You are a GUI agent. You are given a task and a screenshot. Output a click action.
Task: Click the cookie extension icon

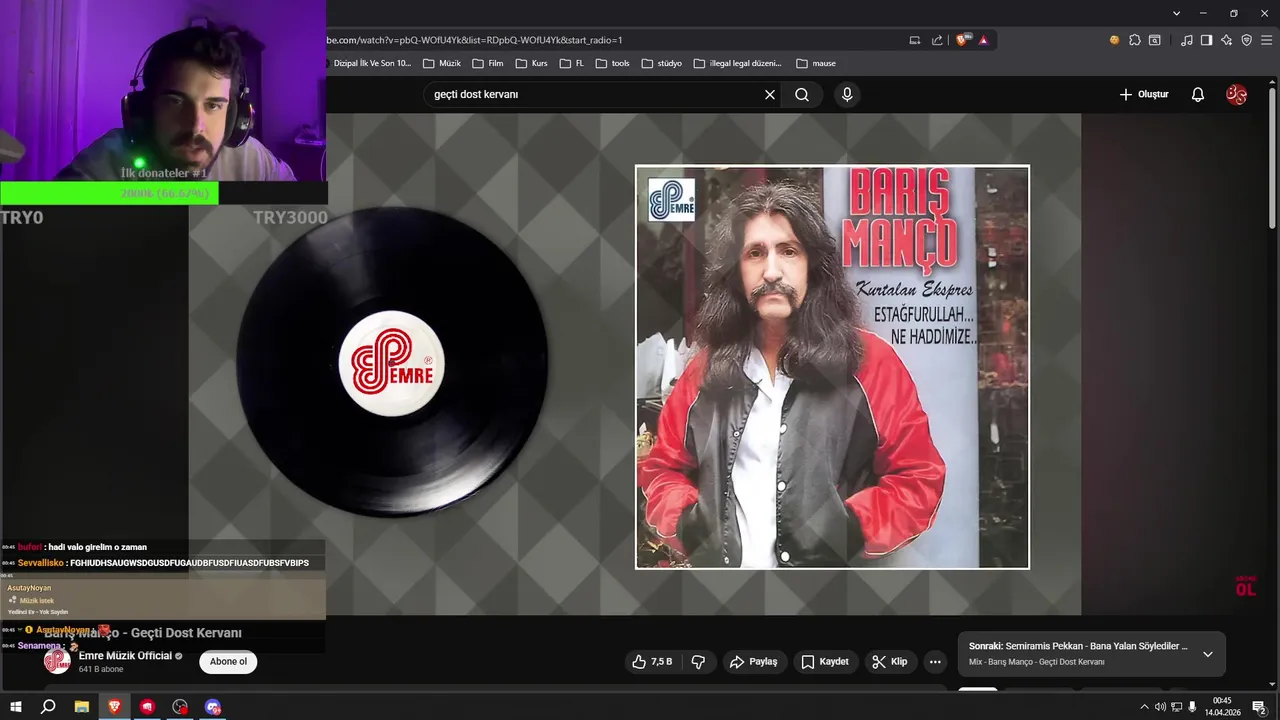(x=1114, y=40)
